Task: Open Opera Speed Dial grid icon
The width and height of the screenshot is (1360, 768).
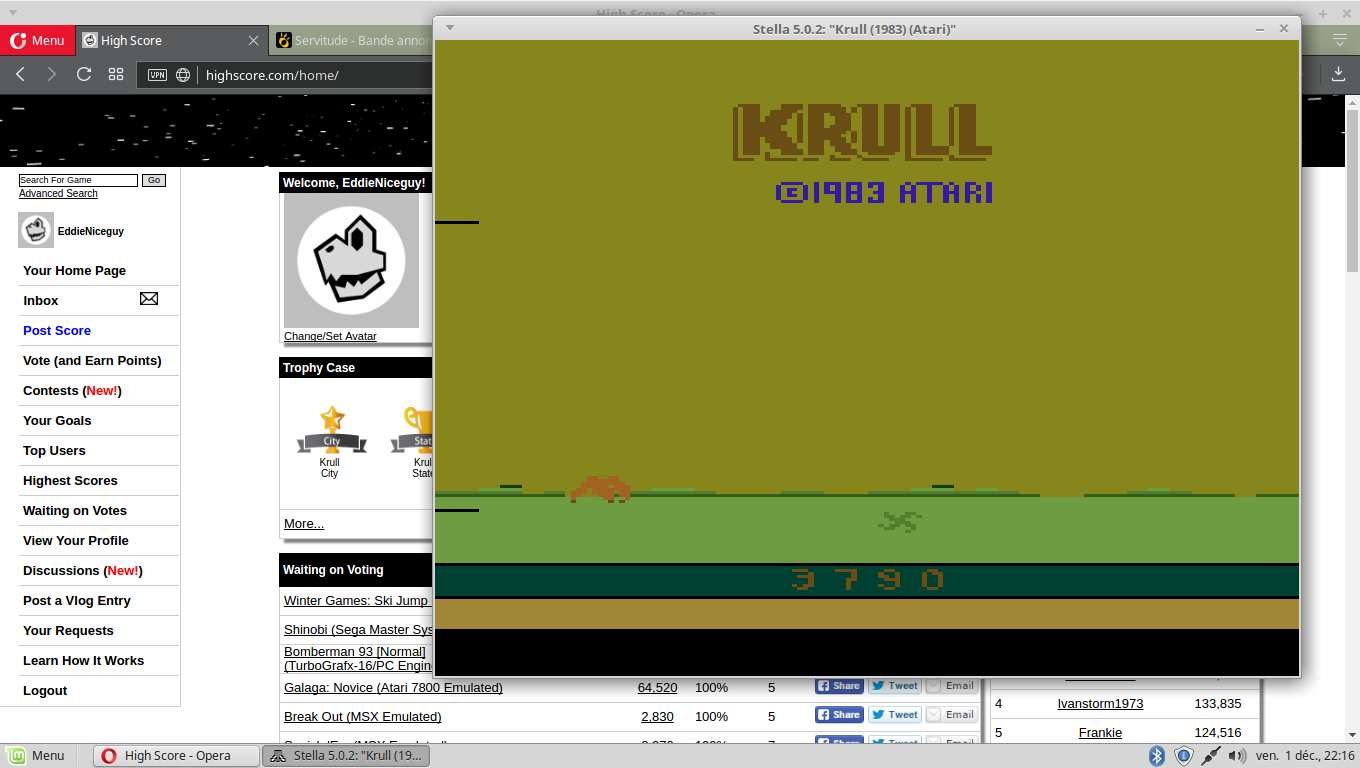Action: pos(116,75)
